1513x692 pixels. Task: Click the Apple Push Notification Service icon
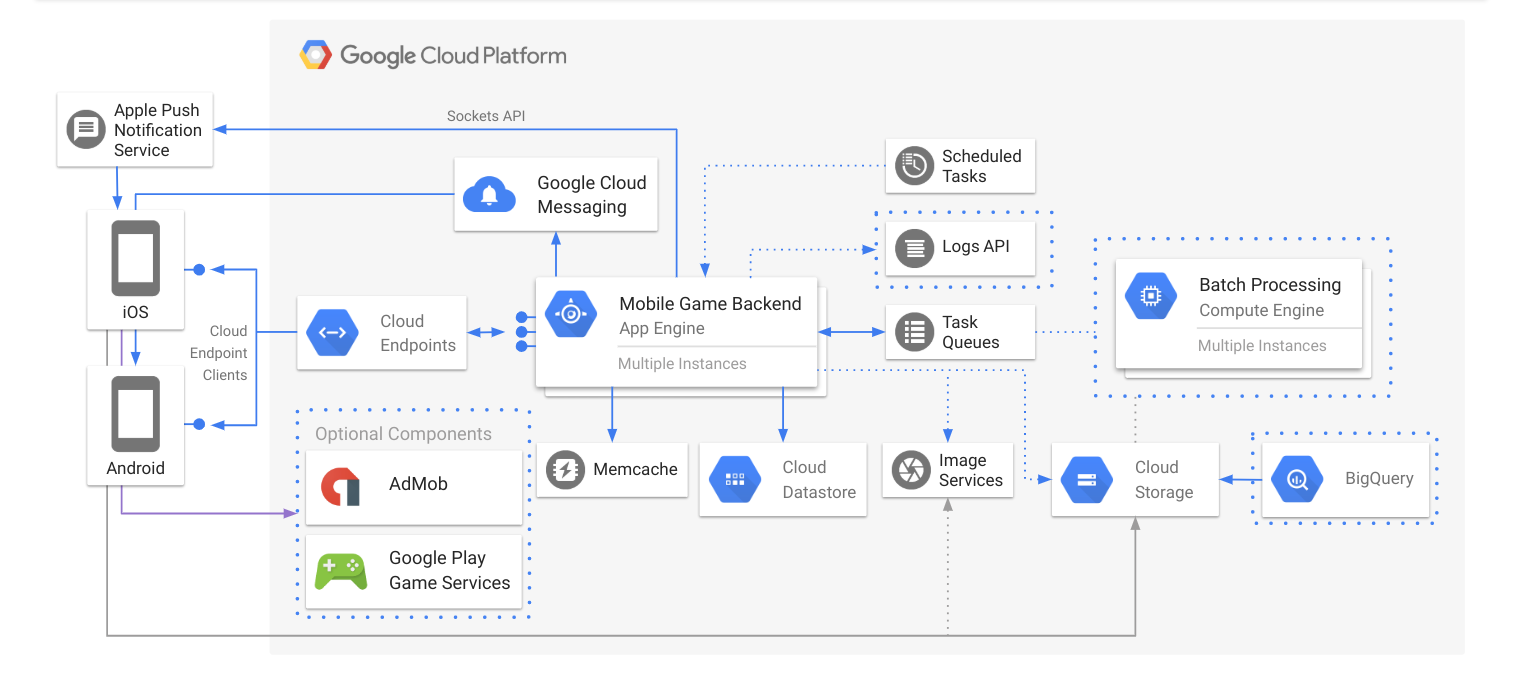point(85,129)
